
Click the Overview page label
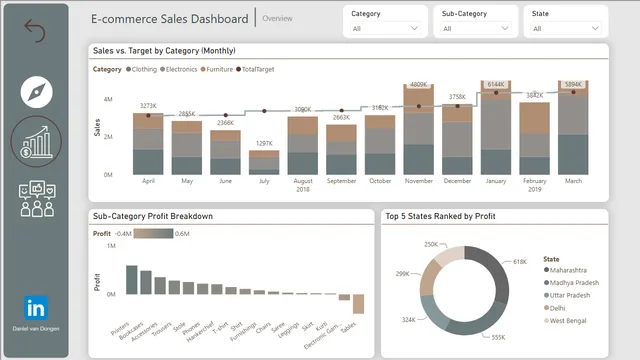point(277,18)
